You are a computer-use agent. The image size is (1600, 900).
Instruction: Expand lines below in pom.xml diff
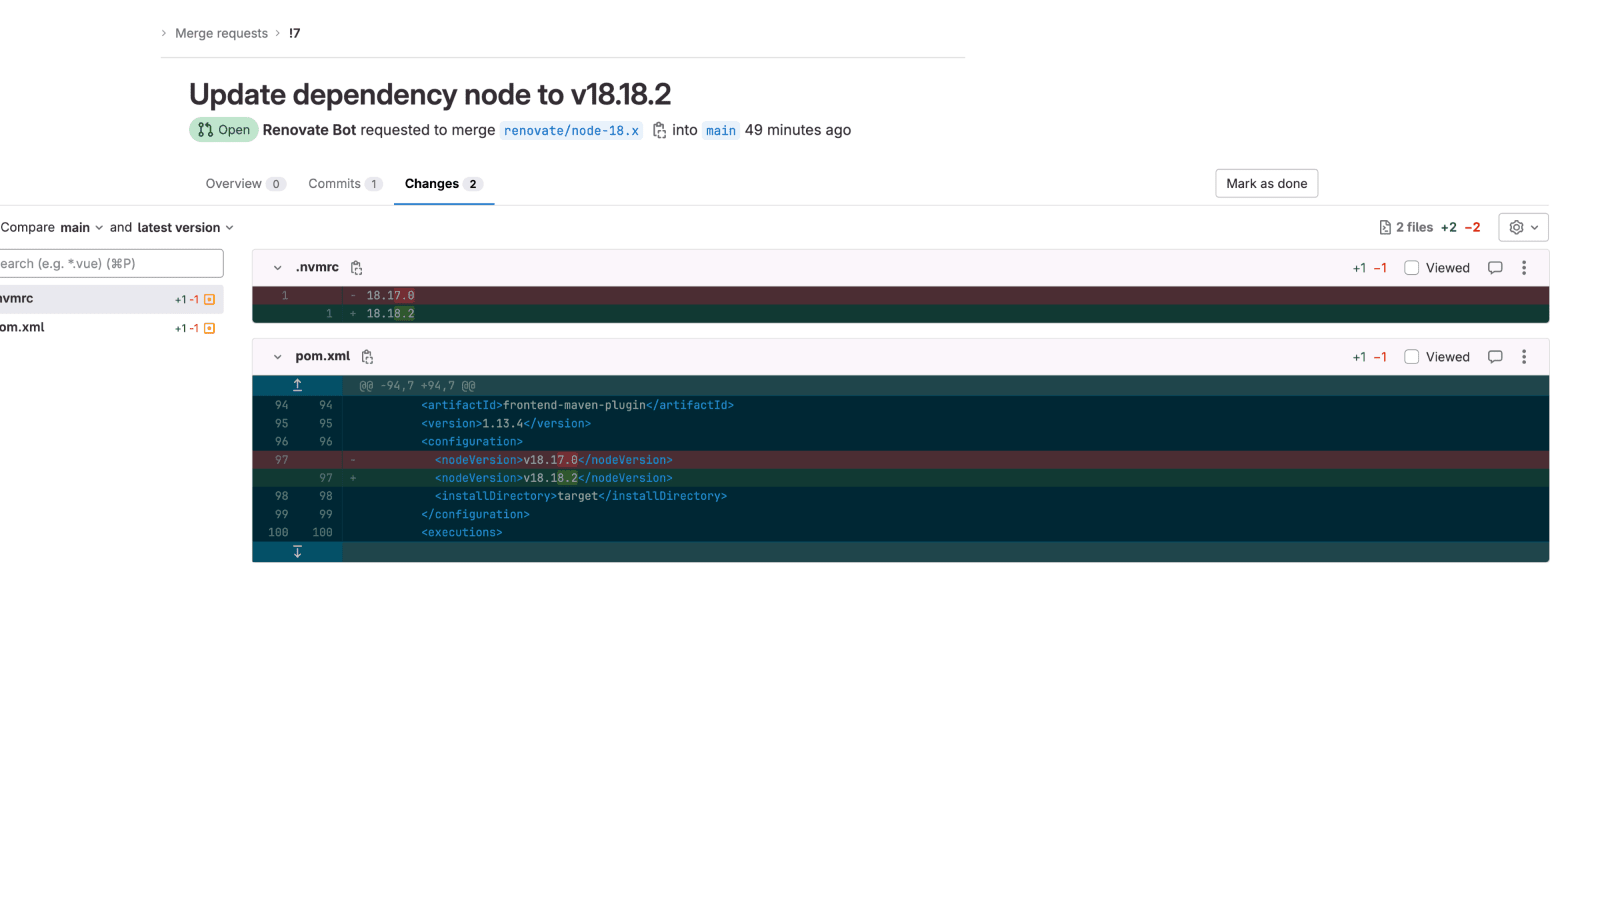[297, 552]
